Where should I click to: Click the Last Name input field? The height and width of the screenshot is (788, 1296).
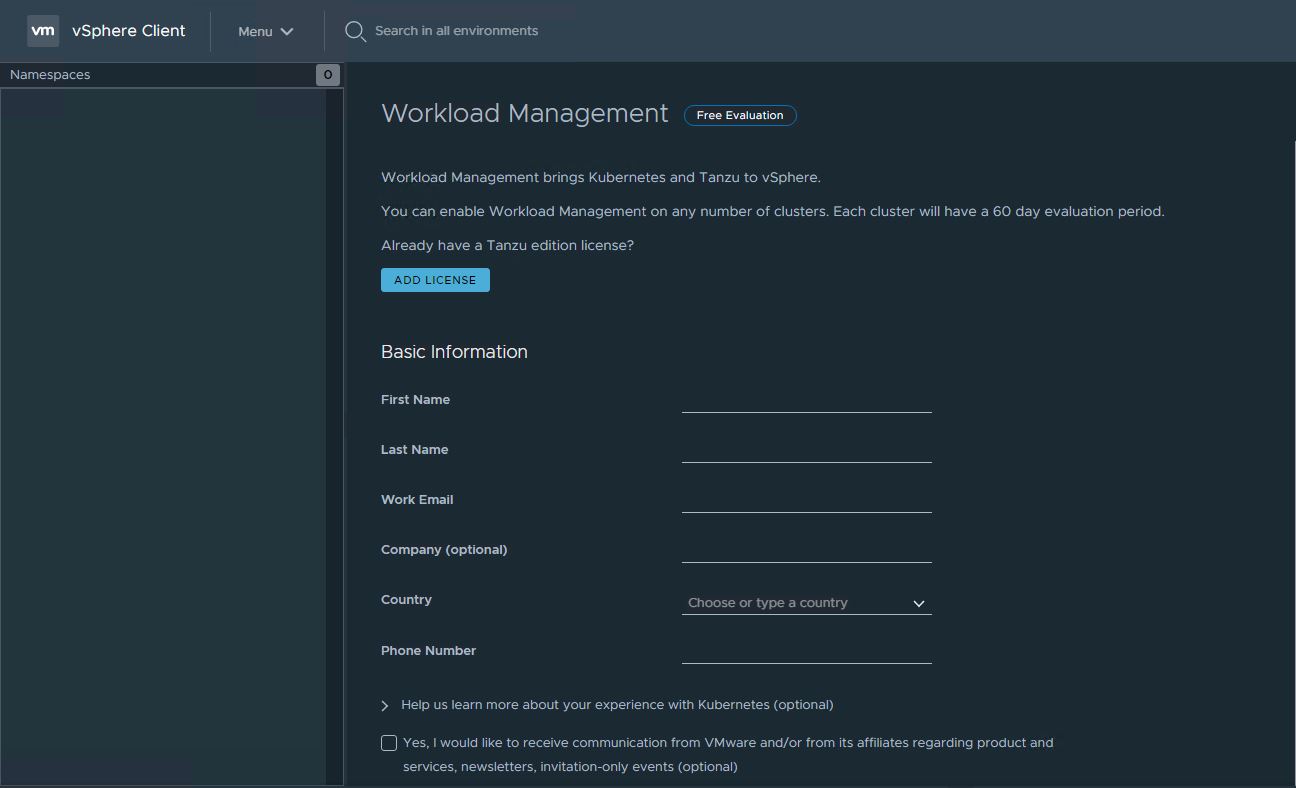[x=806, y=450]
